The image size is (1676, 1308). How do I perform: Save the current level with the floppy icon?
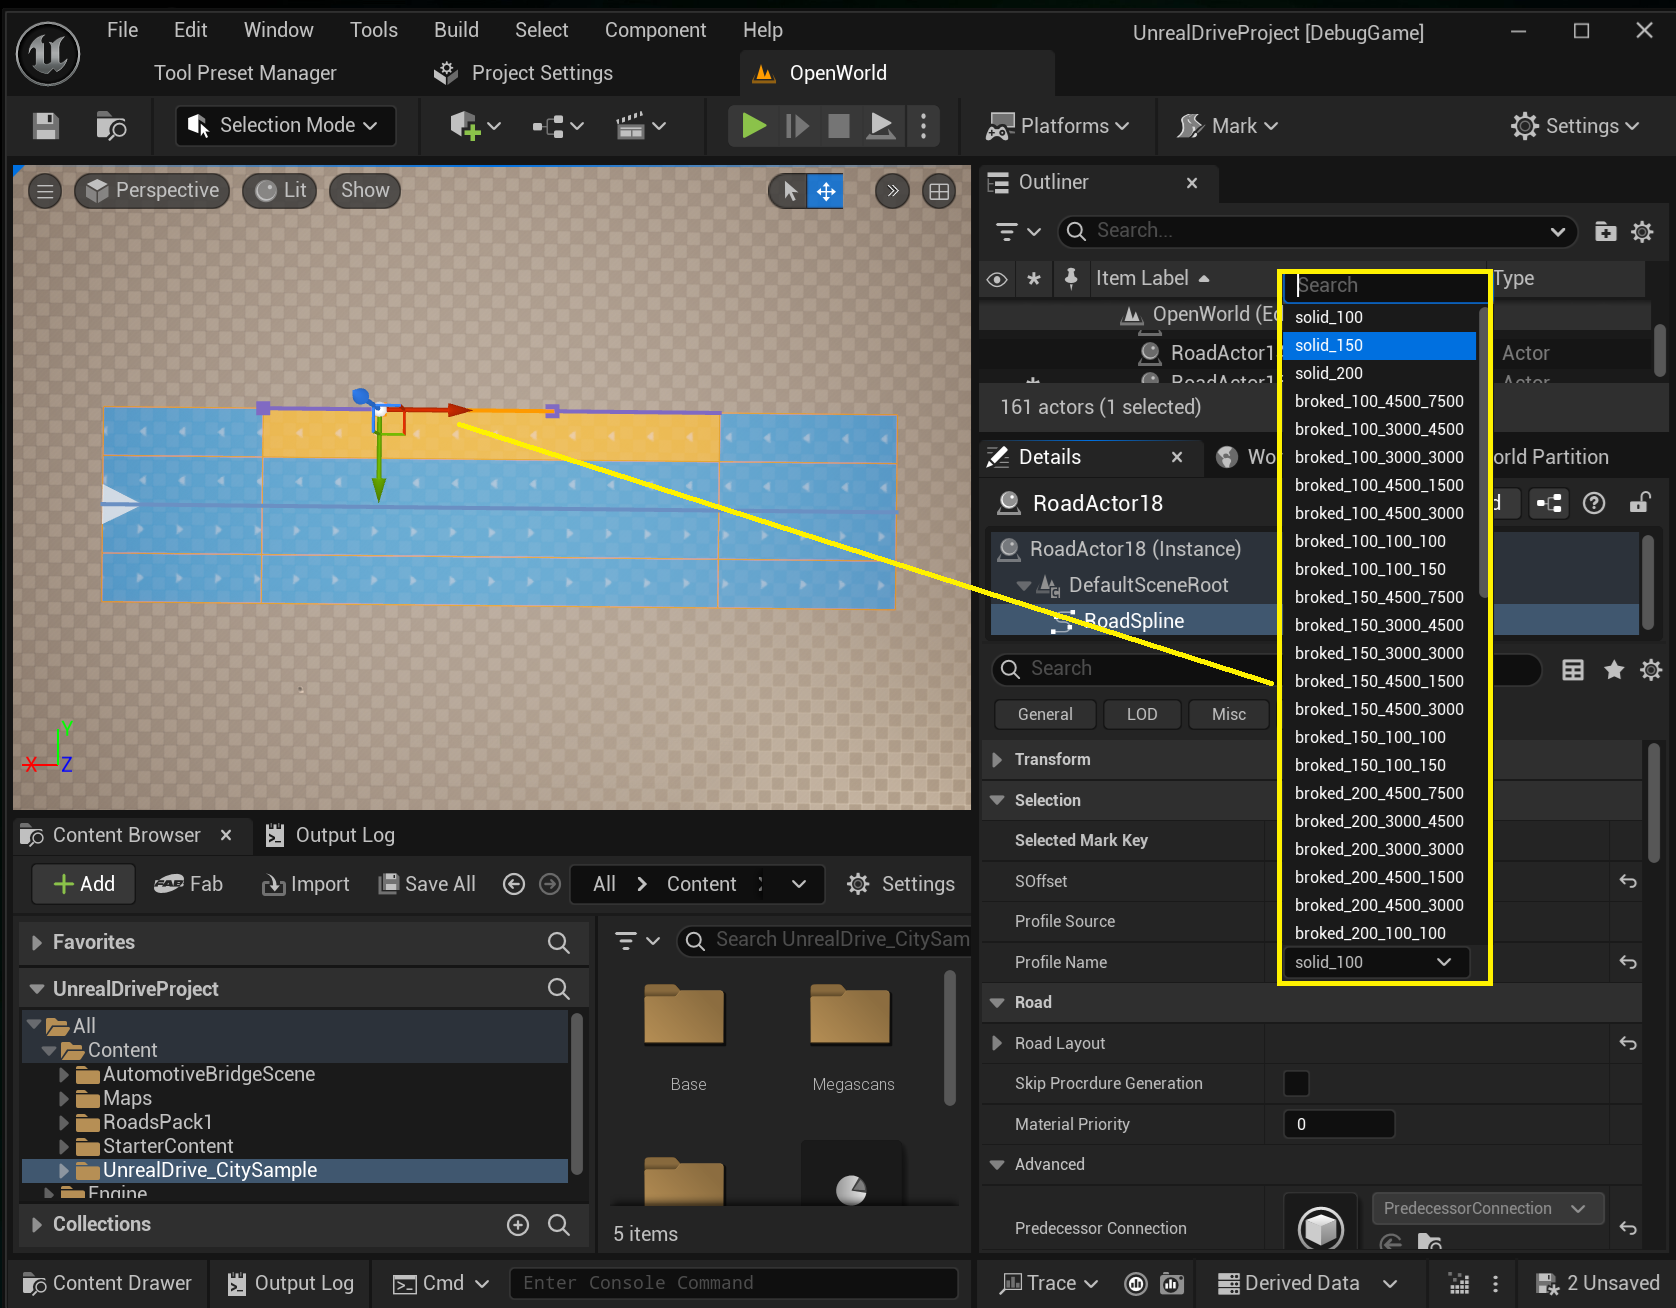pyautogui.click(x=46, y=126)
